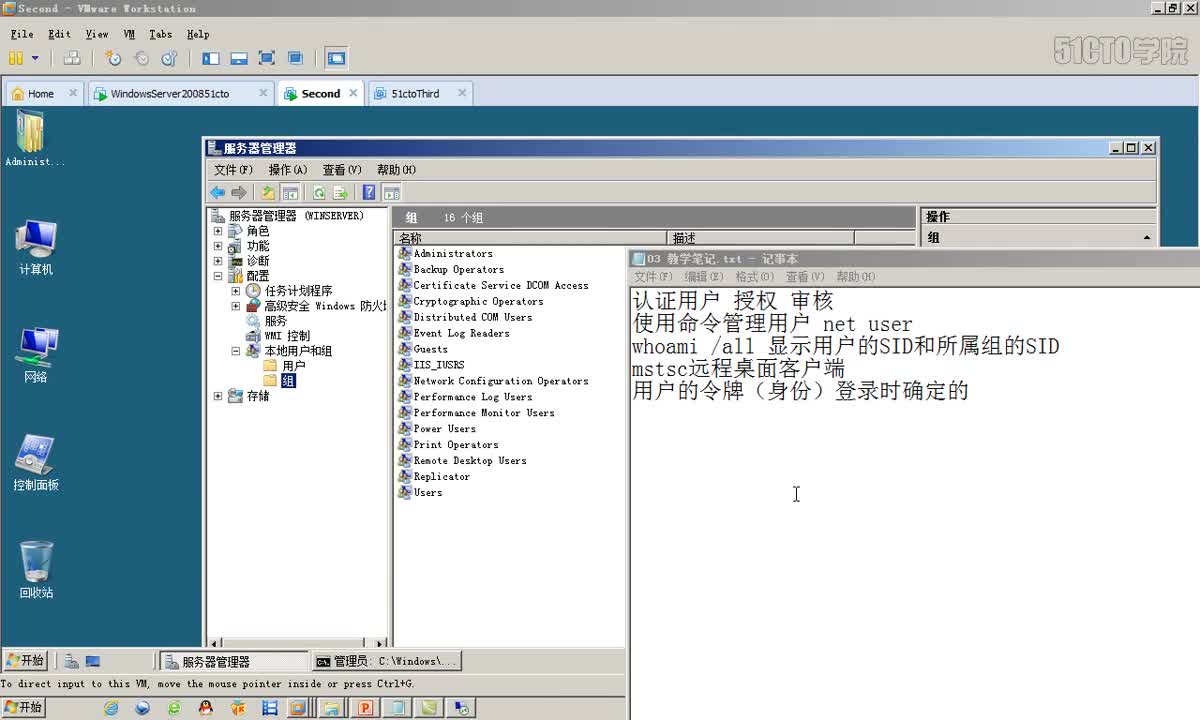Switch to Unity mode toolbar icon
1200x720 pixels.
[295, 59]
